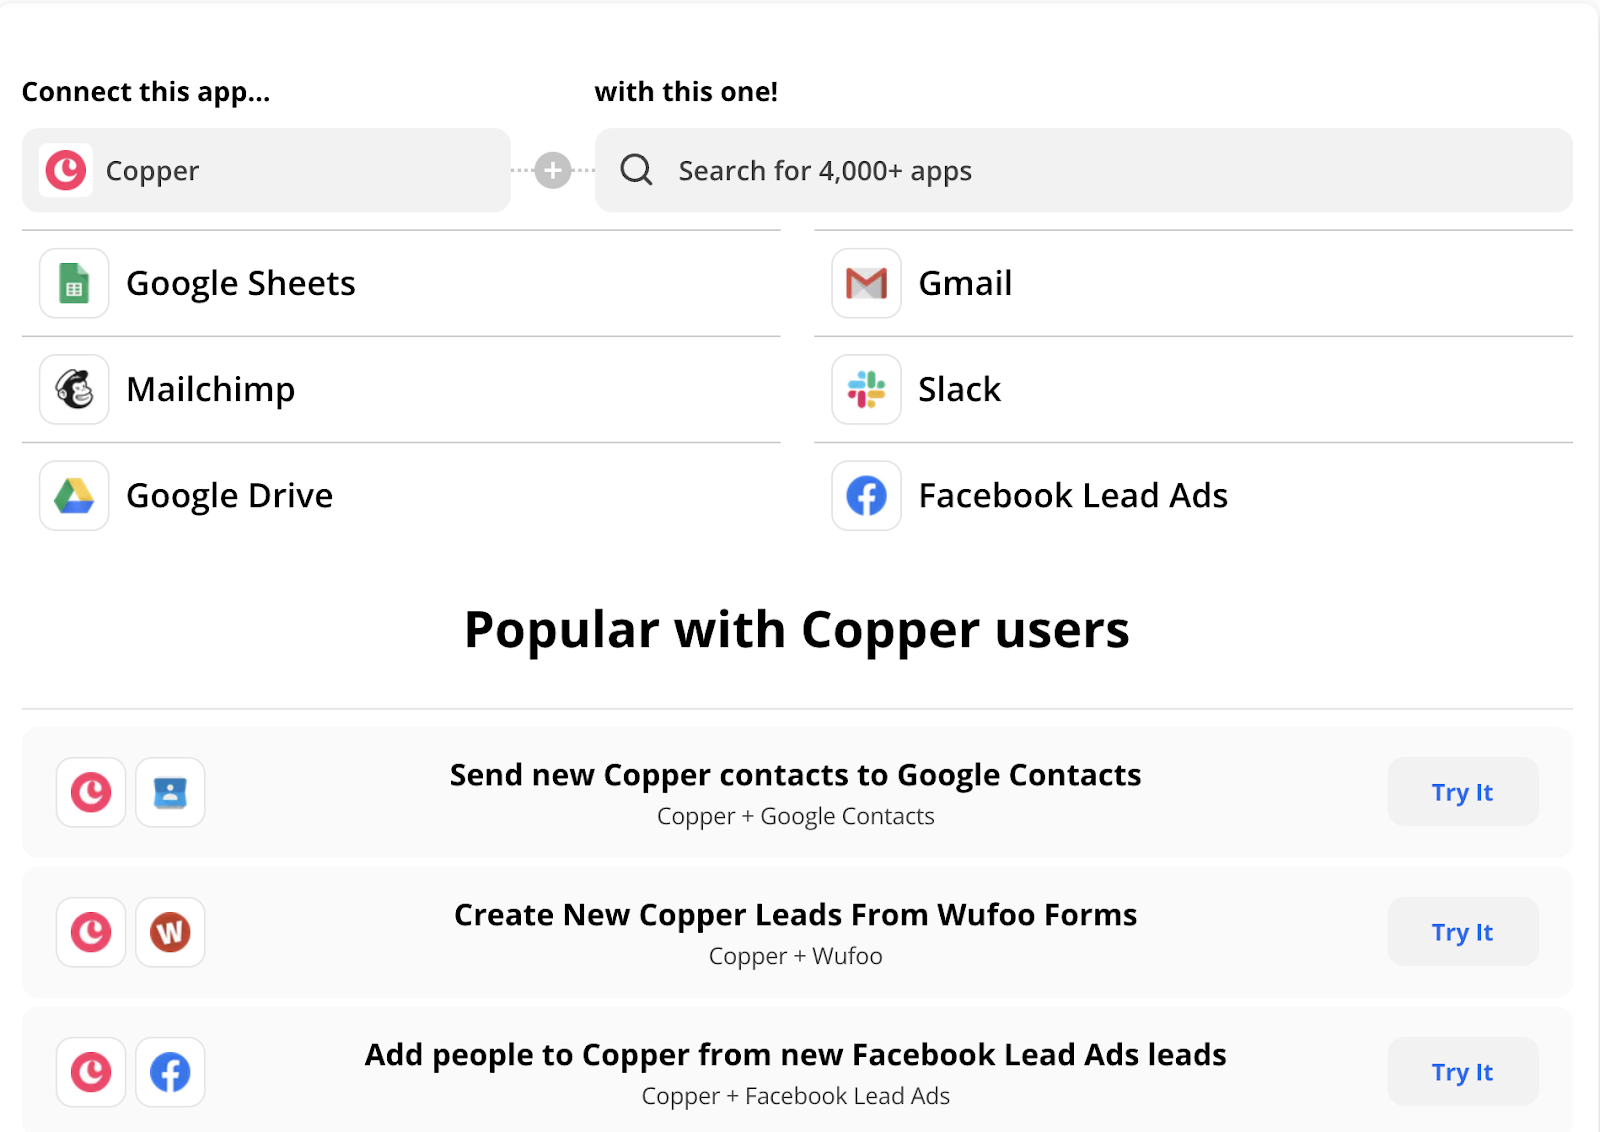The height and width of the screenshot is (1132, 1600).
Task: Open Add people to Copper from Facebook leads
Action: tap(795, 1055)
